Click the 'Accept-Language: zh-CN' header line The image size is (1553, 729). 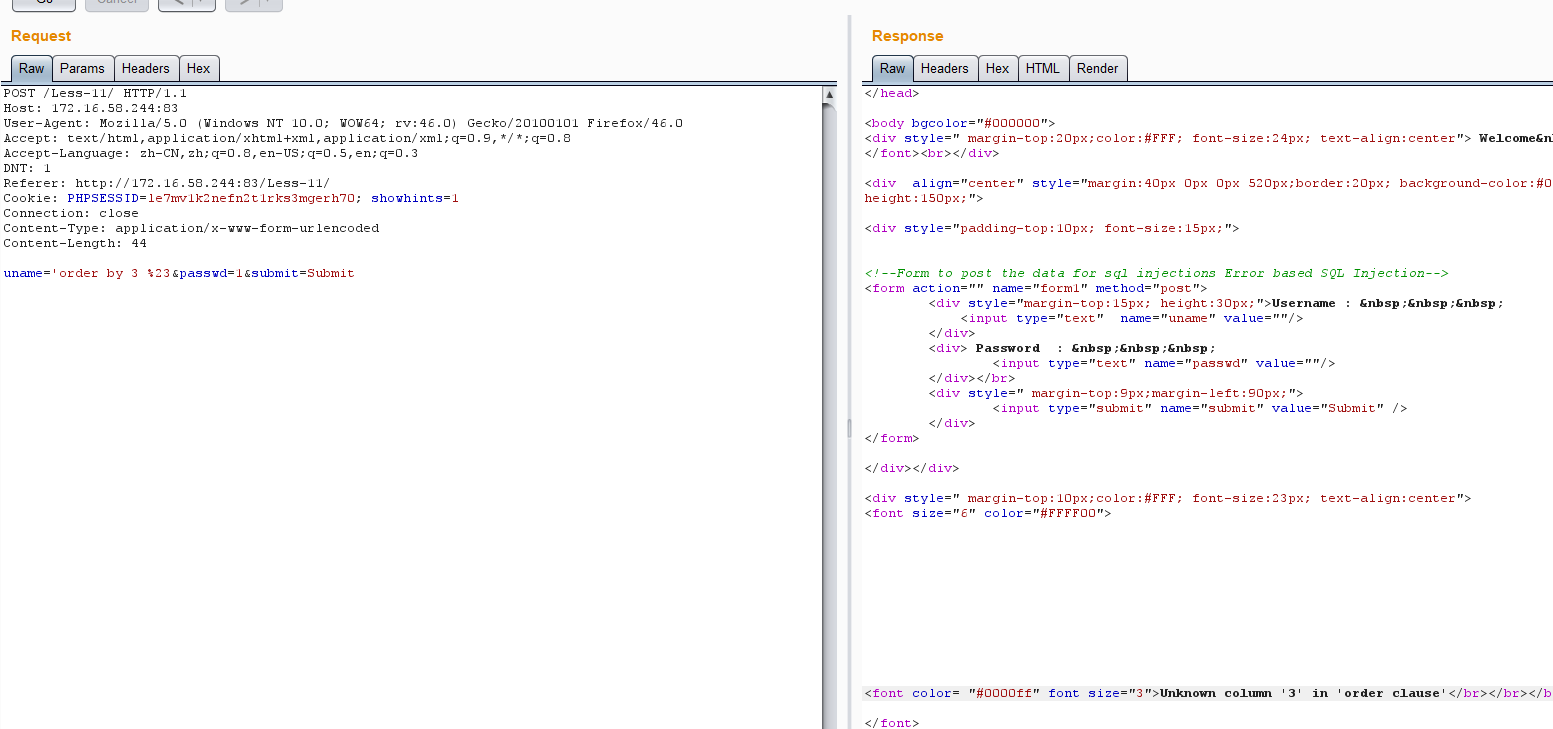(x=211, y=153)
